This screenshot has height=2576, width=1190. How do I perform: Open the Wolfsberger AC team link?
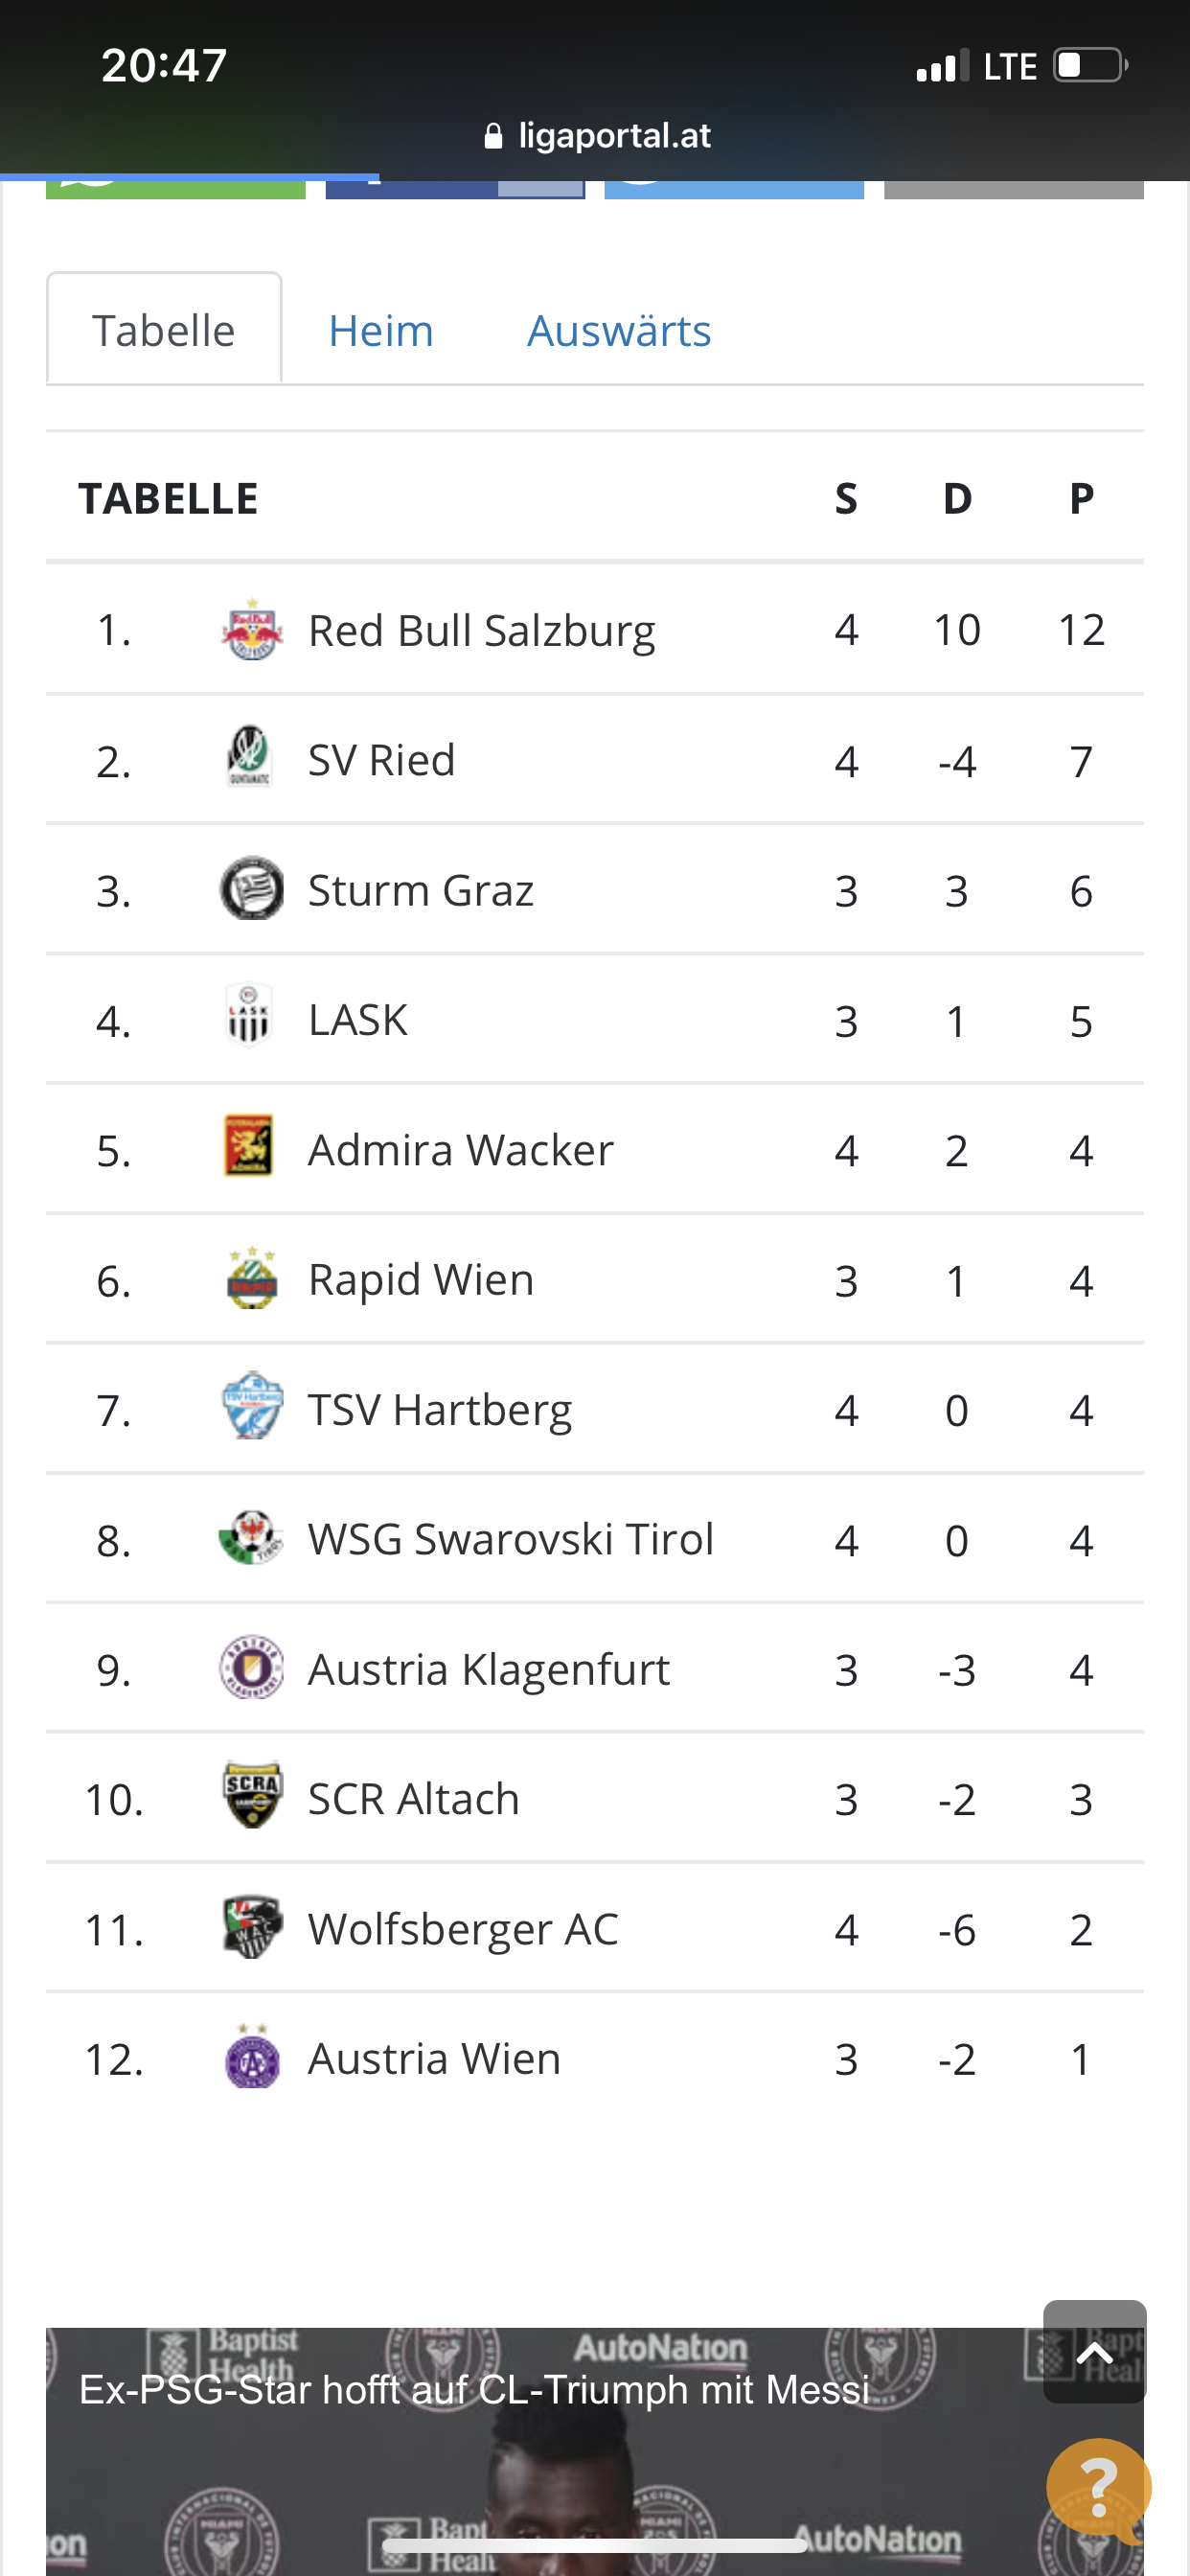(x=463, y=1929)
